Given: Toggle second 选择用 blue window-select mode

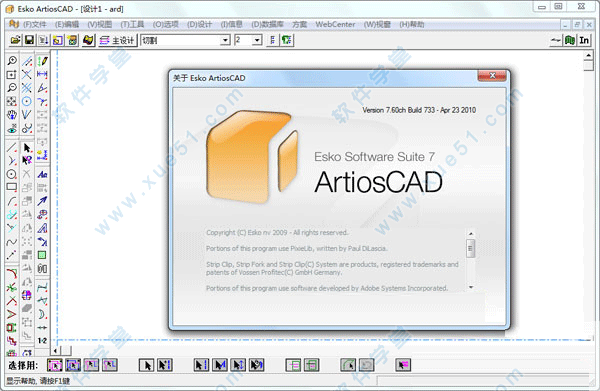Looking at the screenshot, I should [x=73, y=365].
